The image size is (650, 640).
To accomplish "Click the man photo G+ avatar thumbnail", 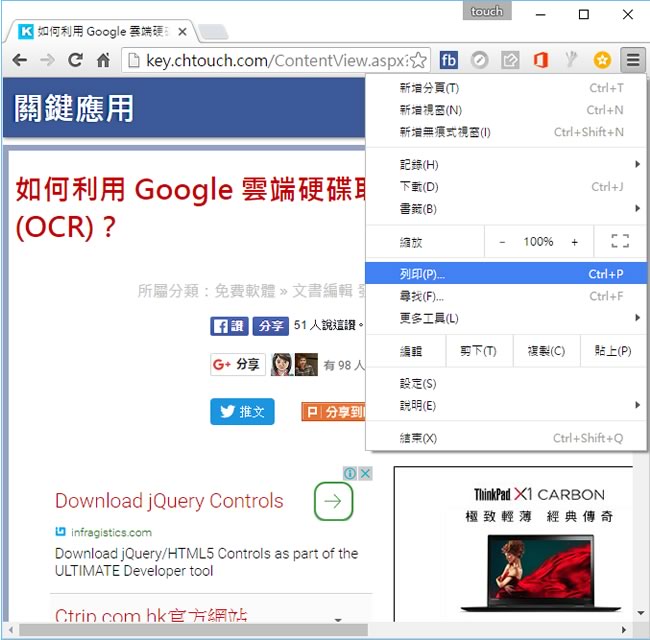I will (x=306, y=364).
